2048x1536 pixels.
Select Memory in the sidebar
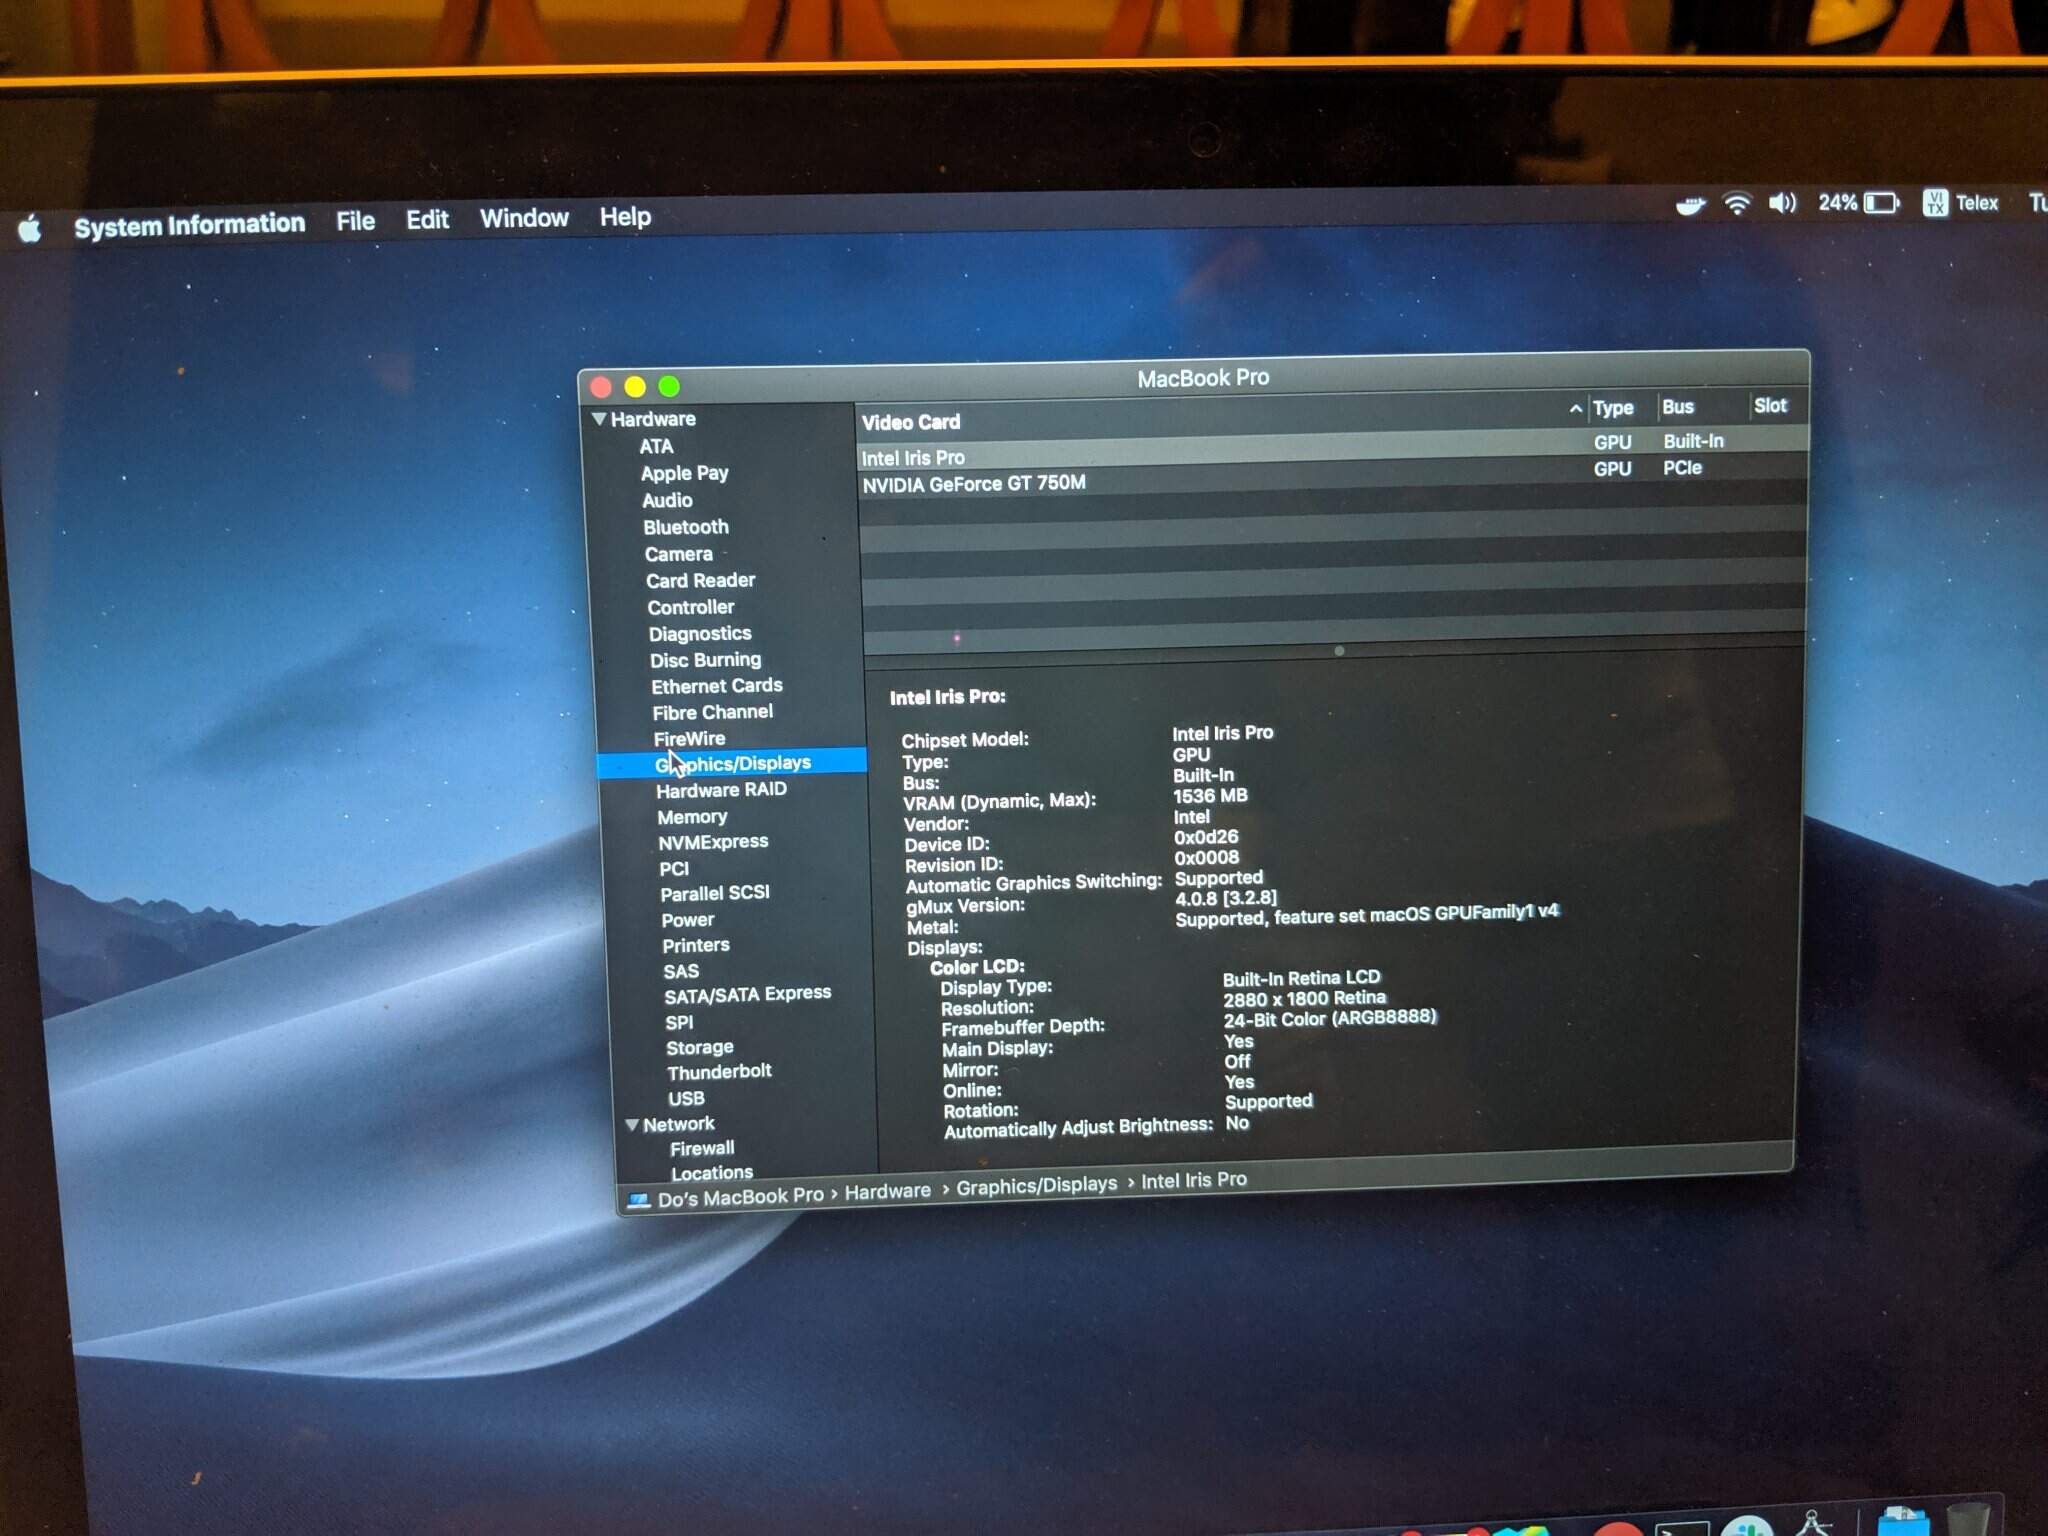(692, 817)
